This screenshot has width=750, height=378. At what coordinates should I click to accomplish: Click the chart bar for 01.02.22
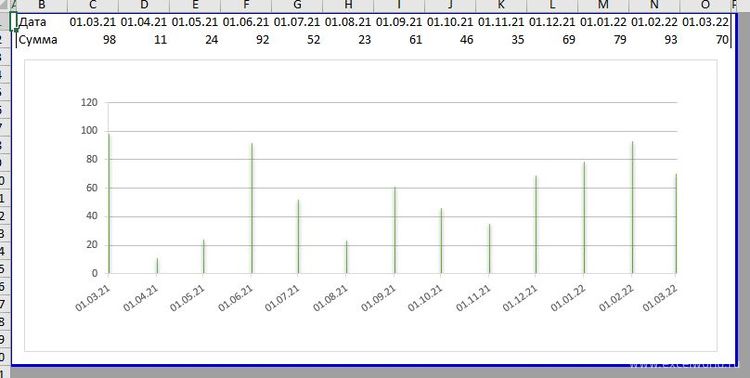632,207
